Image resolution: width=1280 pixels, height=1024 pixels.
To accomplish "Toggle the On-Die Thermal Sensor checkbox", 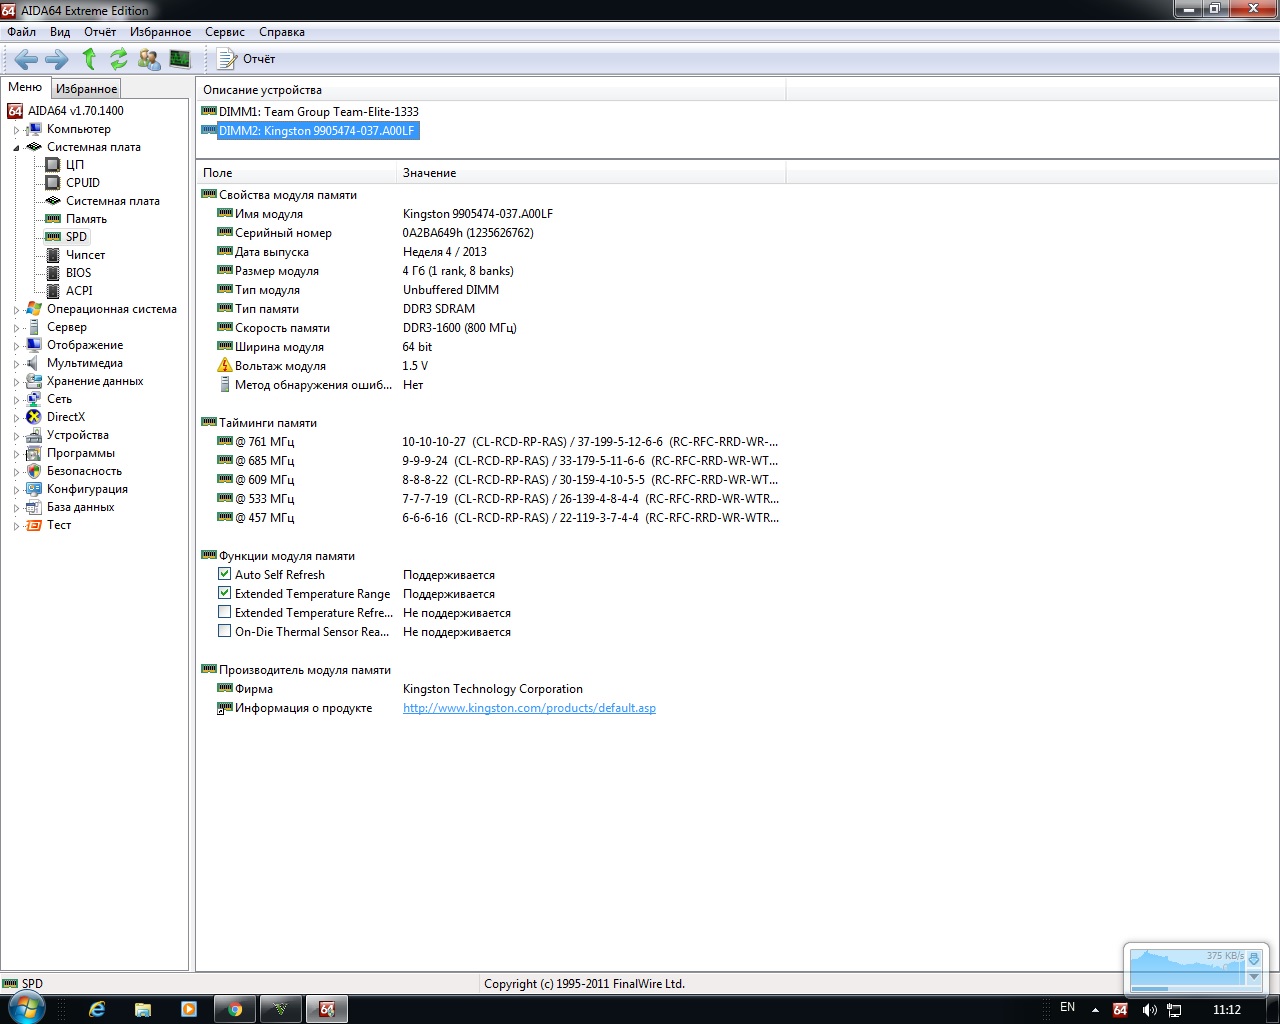I will click(225, 632).
